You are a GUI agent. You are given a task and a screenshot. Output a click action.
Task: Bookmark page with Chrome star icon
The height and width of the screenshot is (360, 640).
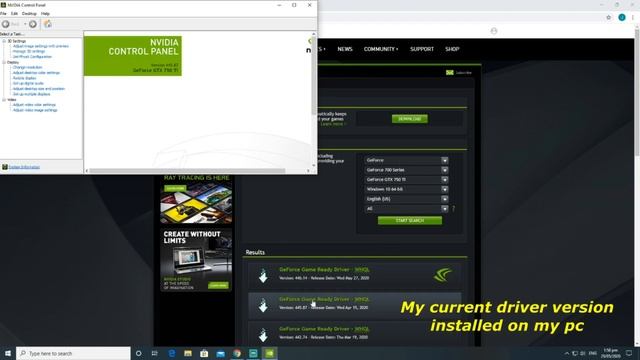(x=609, y=17)
